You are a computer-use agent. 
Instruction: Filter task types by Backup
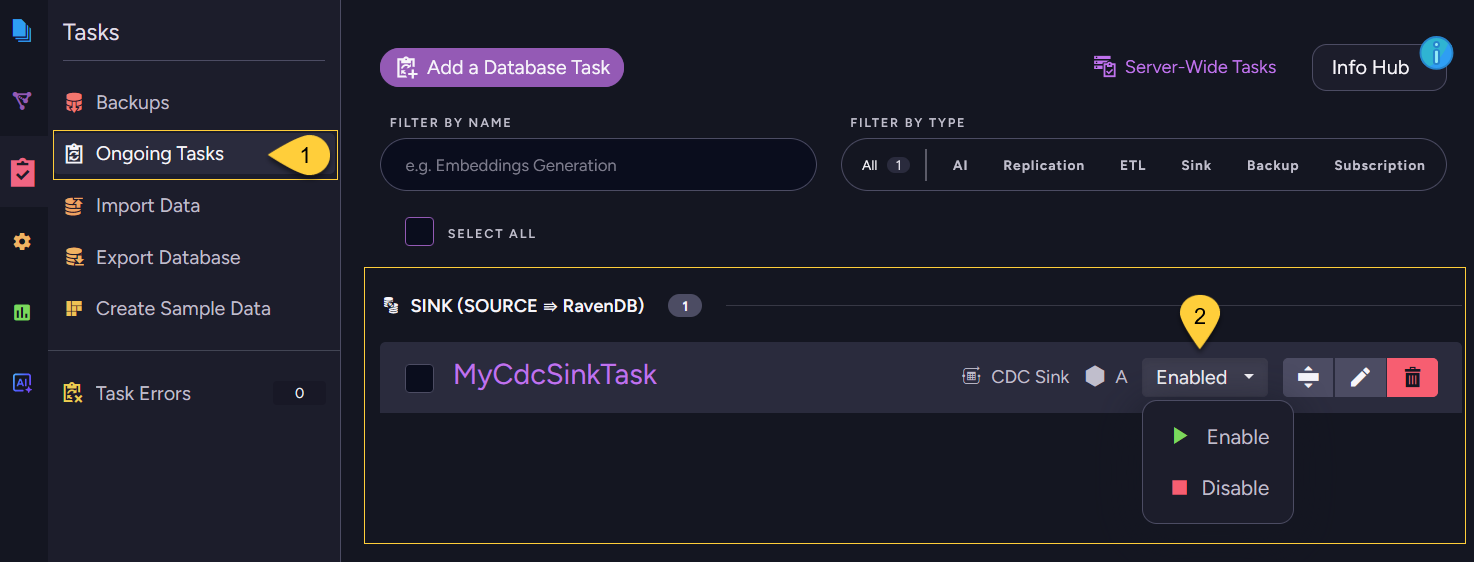(1272, 165)
